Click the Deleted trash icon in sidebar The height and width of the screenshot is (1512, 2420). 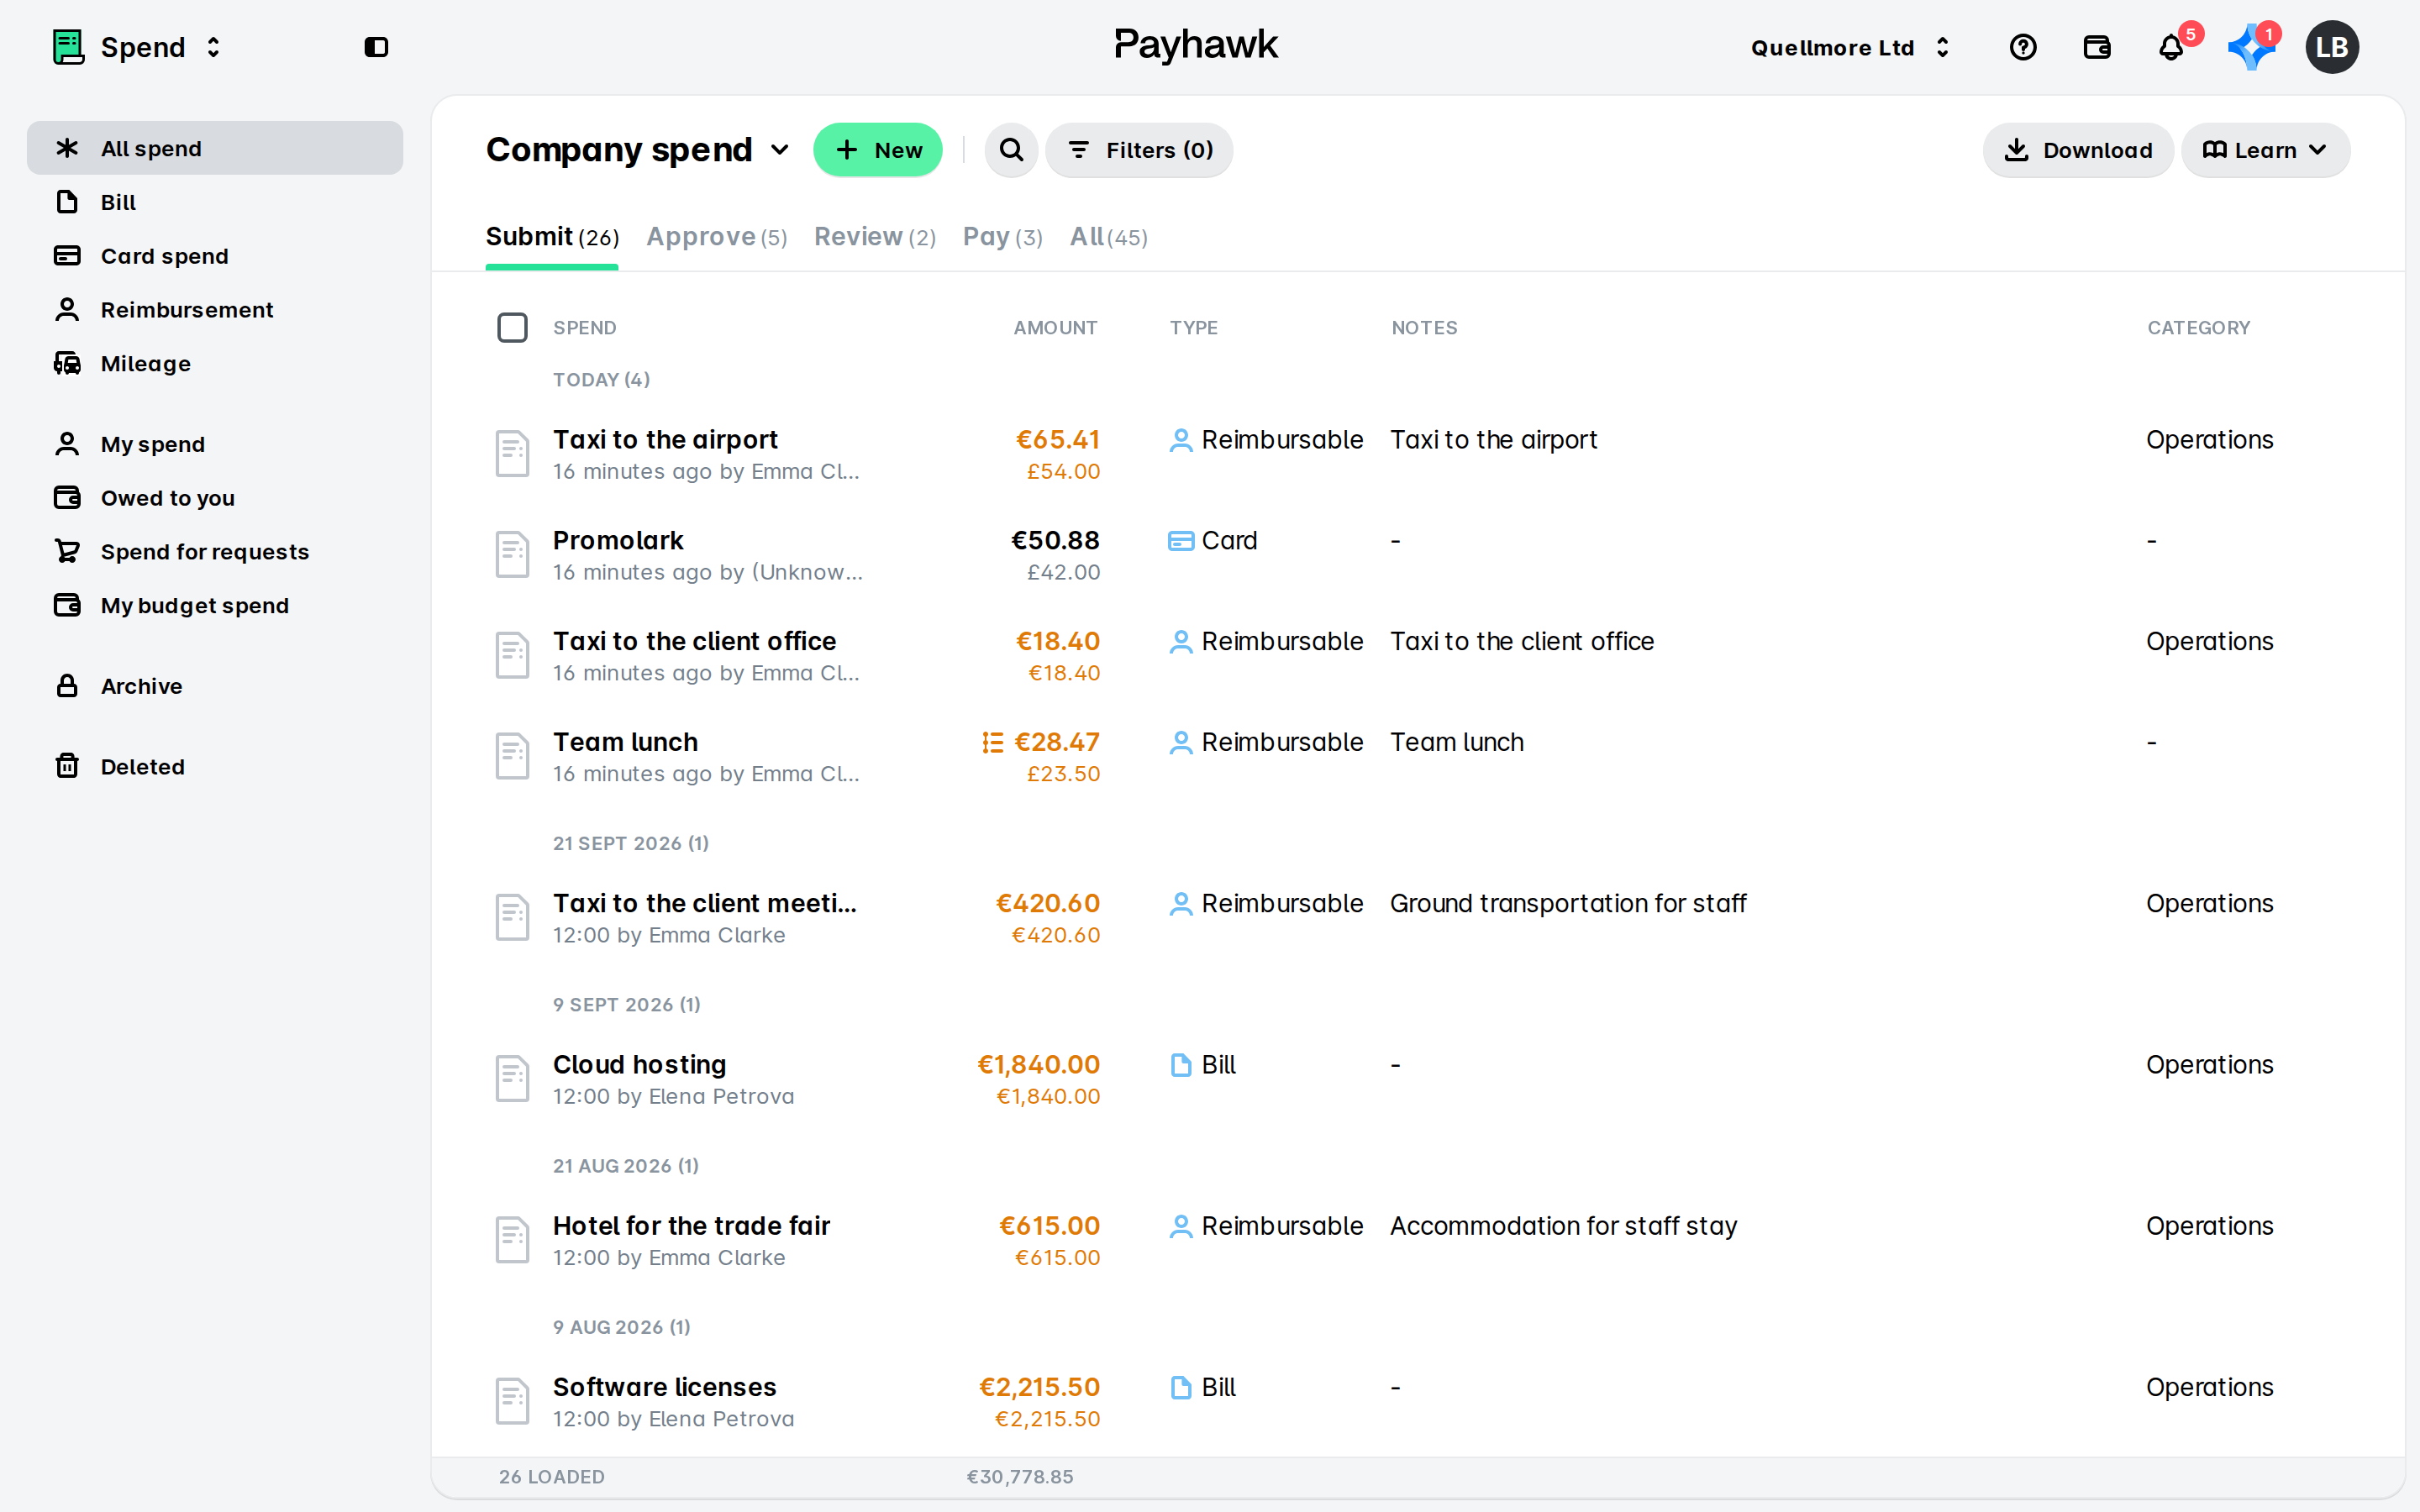coord(67,766)
